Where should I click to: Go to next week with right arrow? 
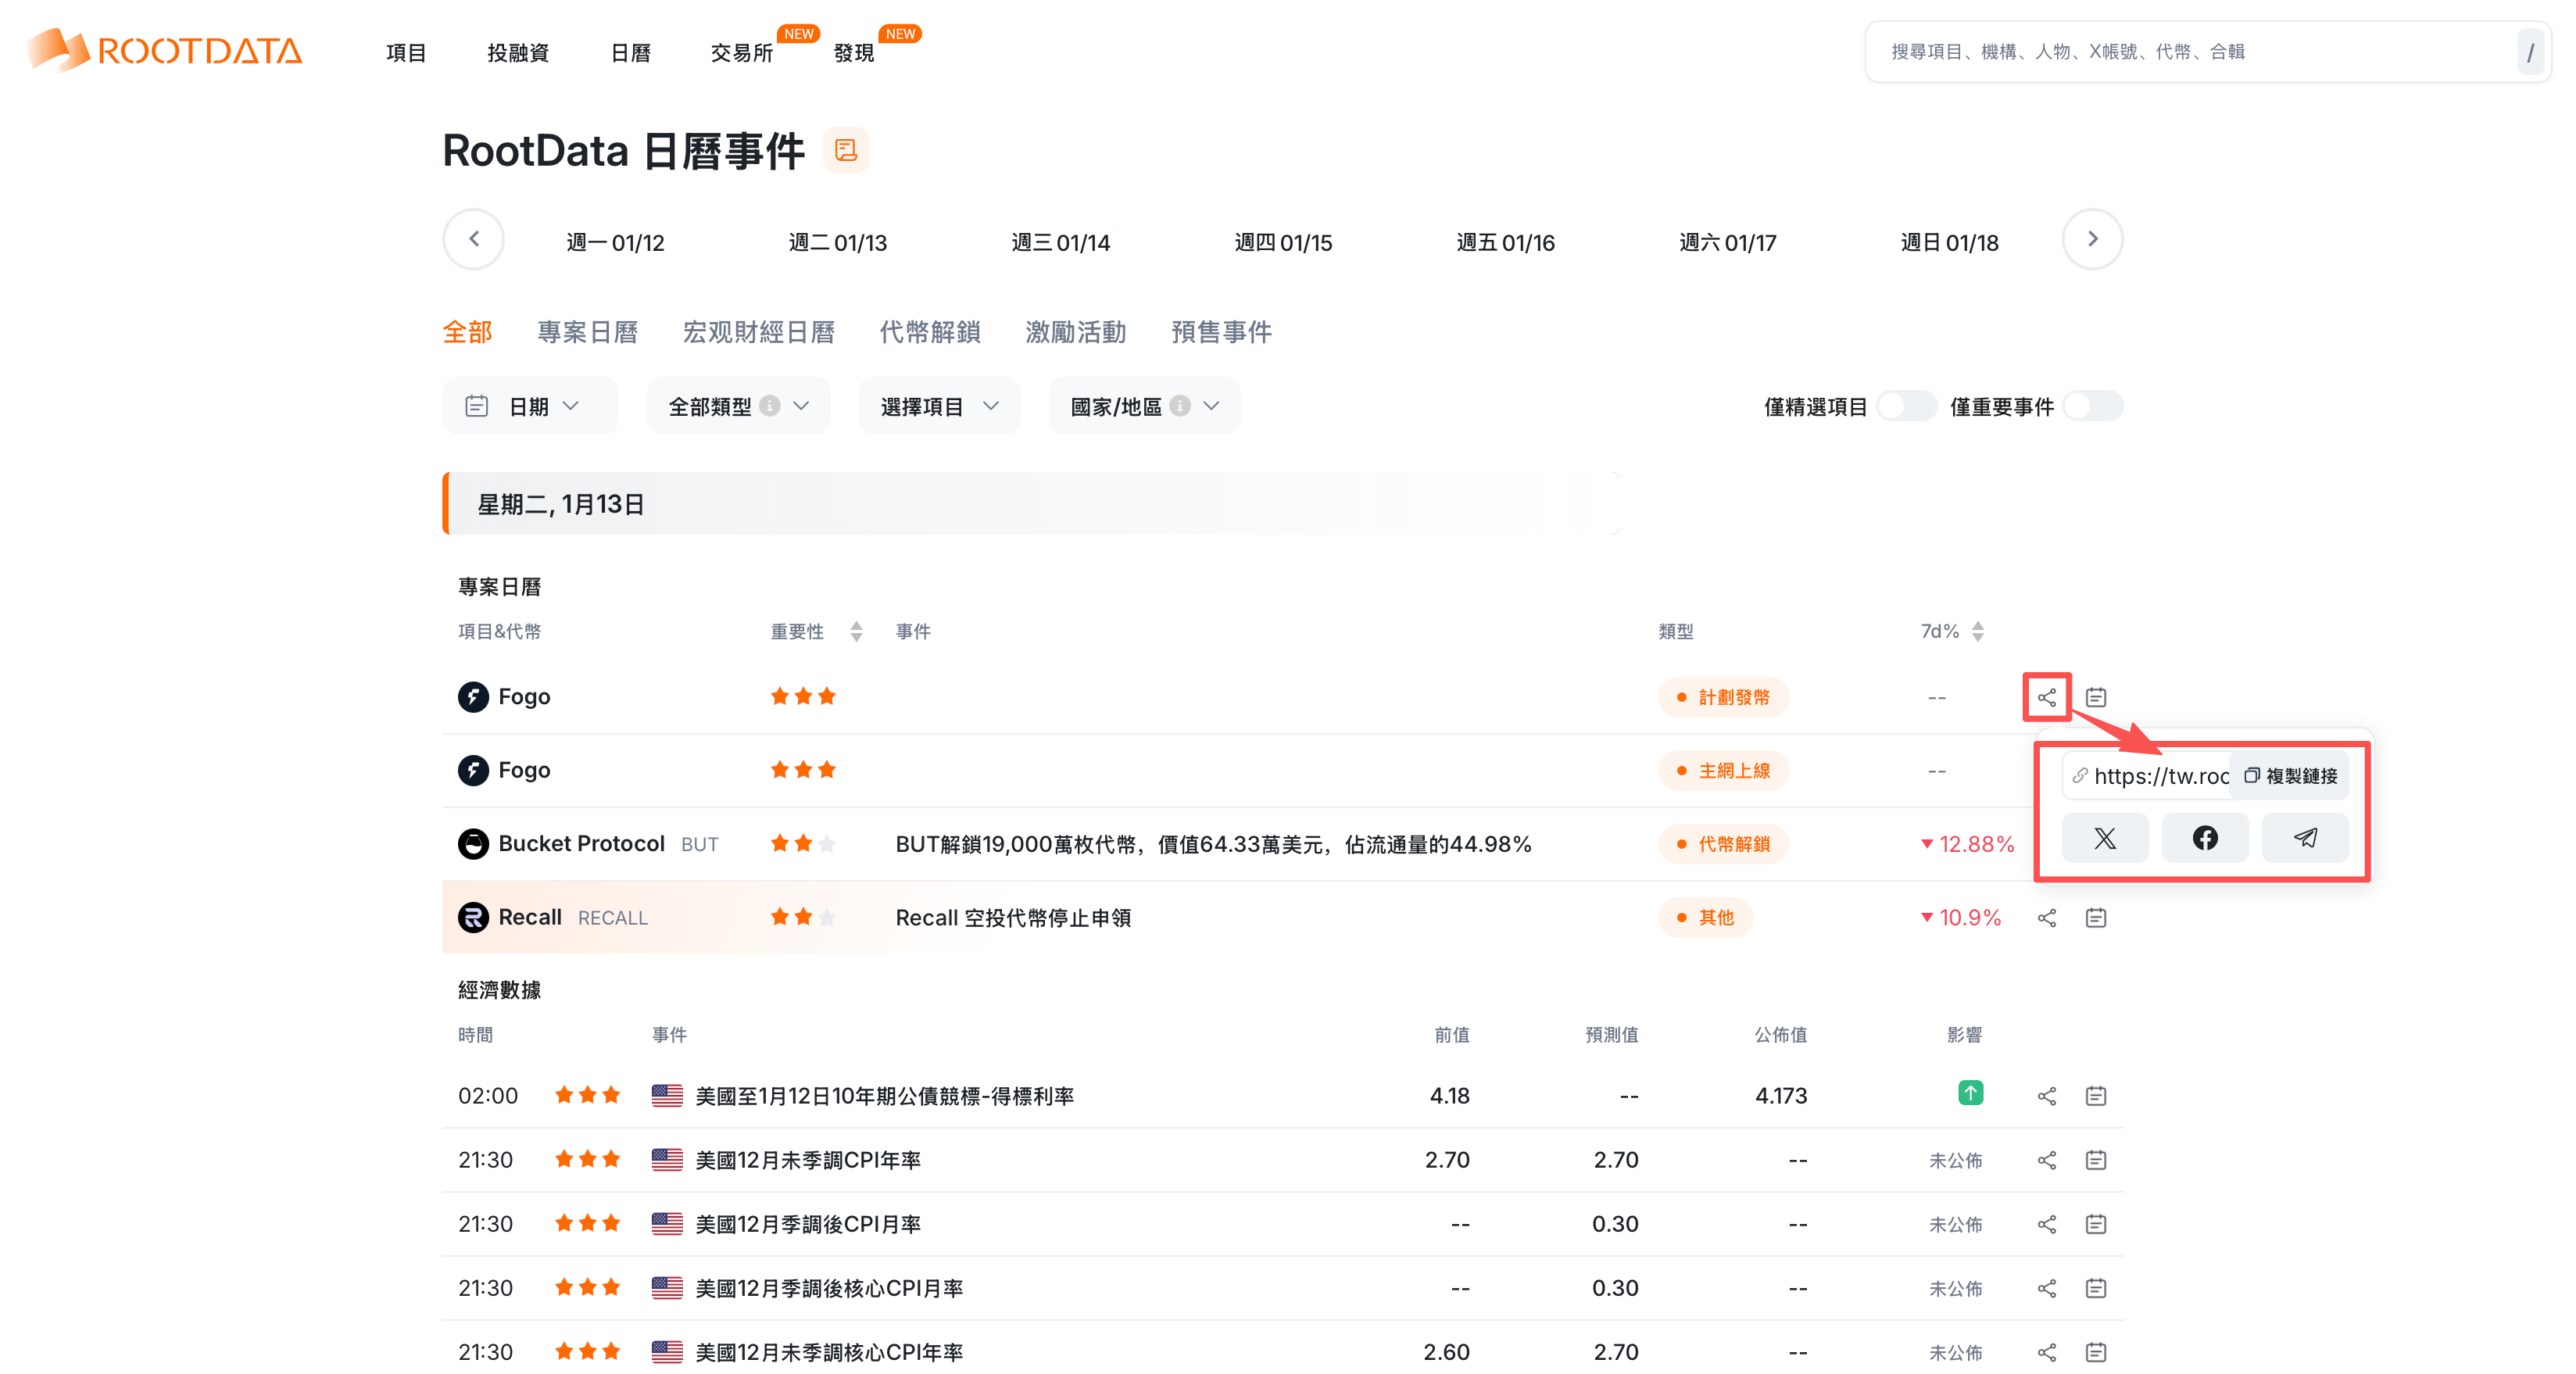coord(2092,239)
